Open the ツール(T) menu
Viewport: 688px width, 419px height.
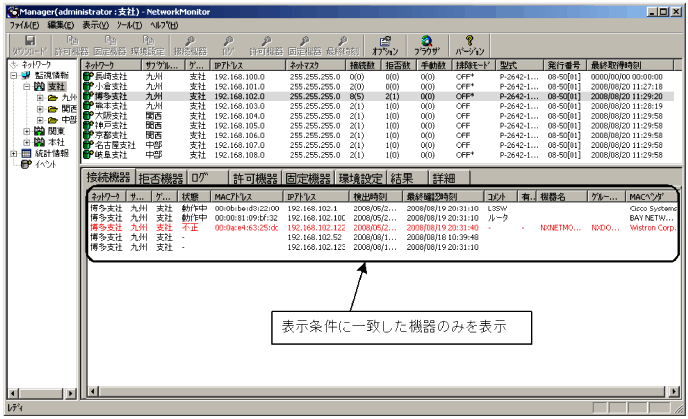click(129, 25)
